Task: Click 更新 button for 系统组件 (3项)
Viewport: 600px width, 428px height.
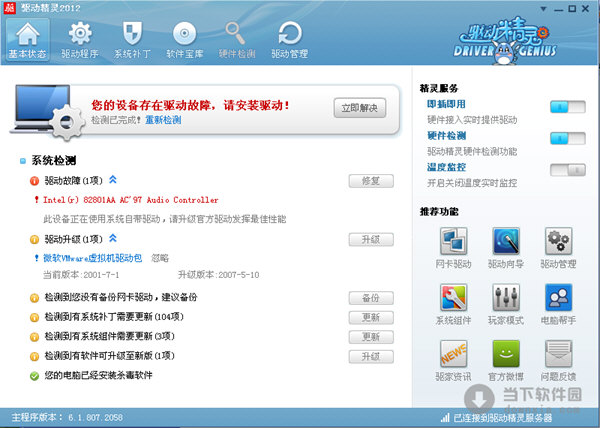Action: point(371,337)
